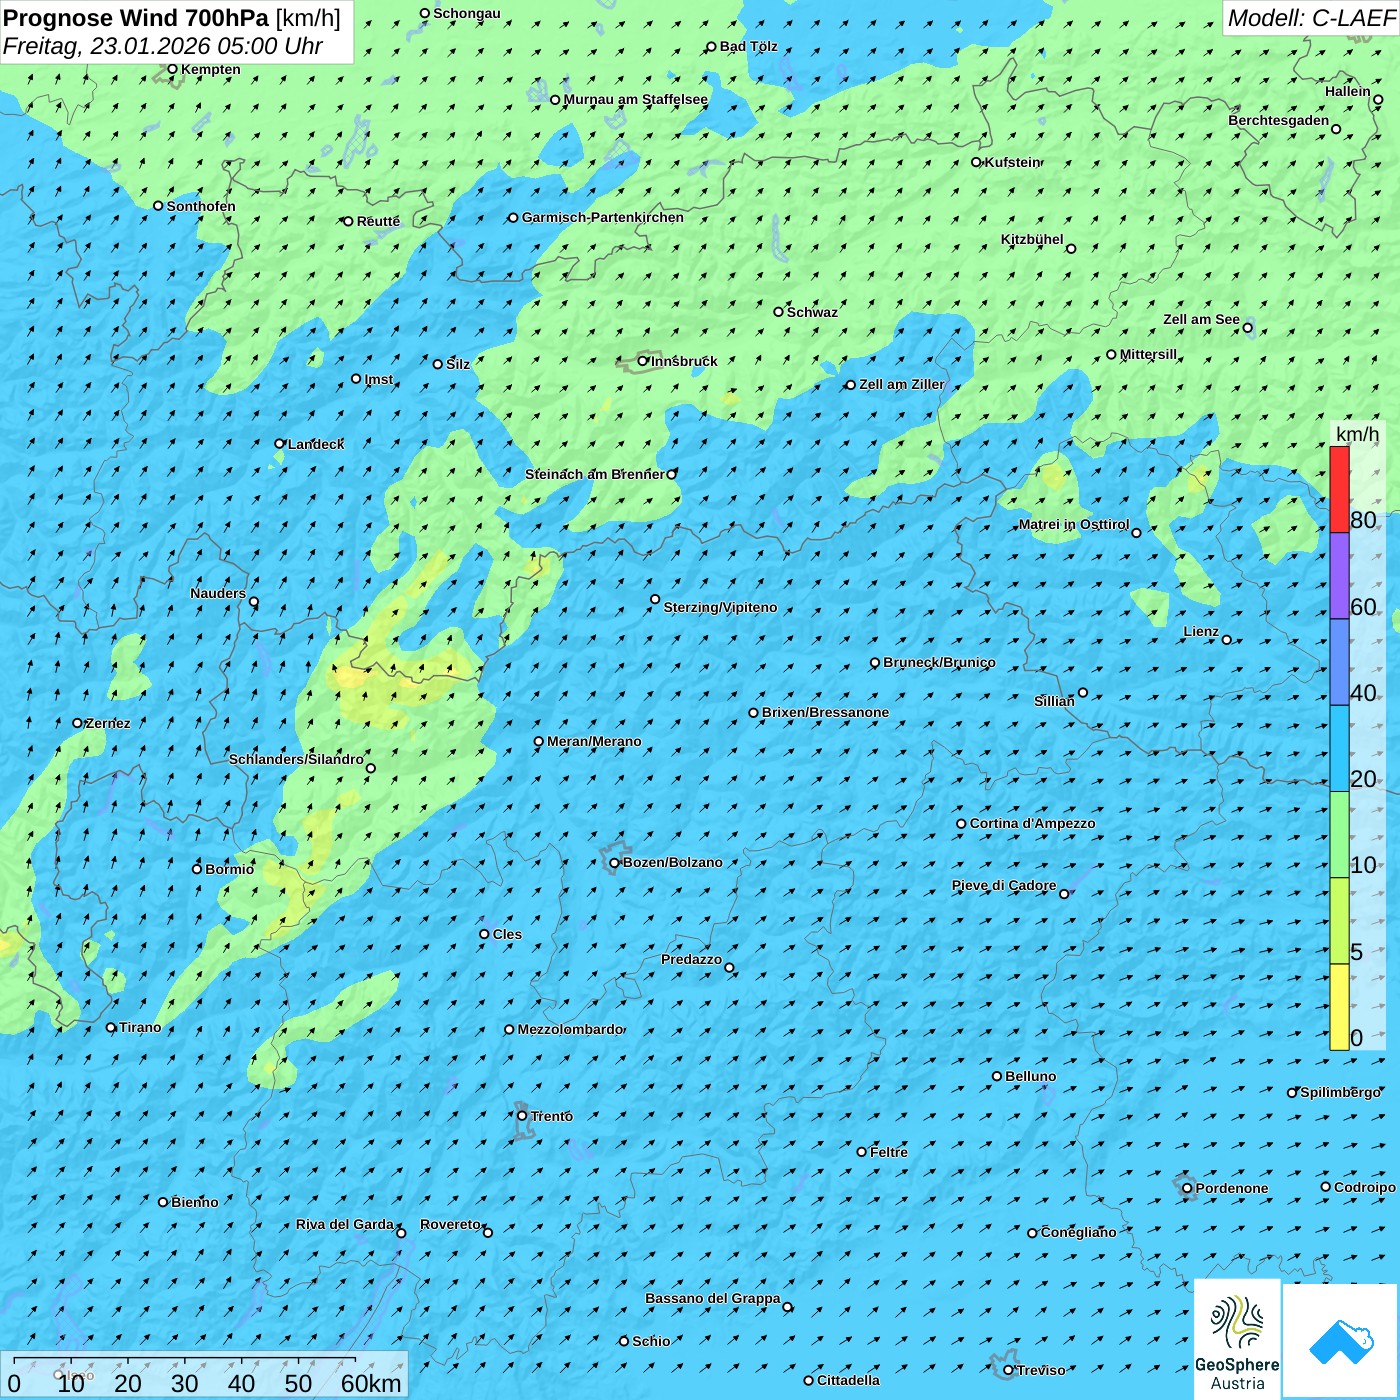Click the 'Meran/Merano' label

[594, 741]
